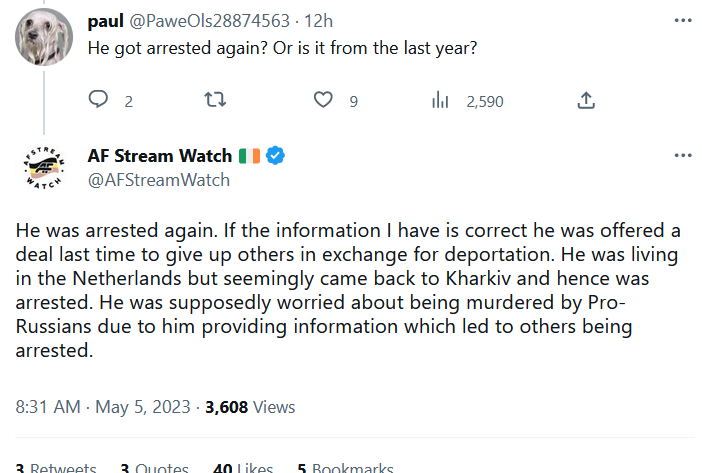This screenshot has height=473, width=702.
Task: Click share icon on paul's tweet
Action: [x=587, y=100]
